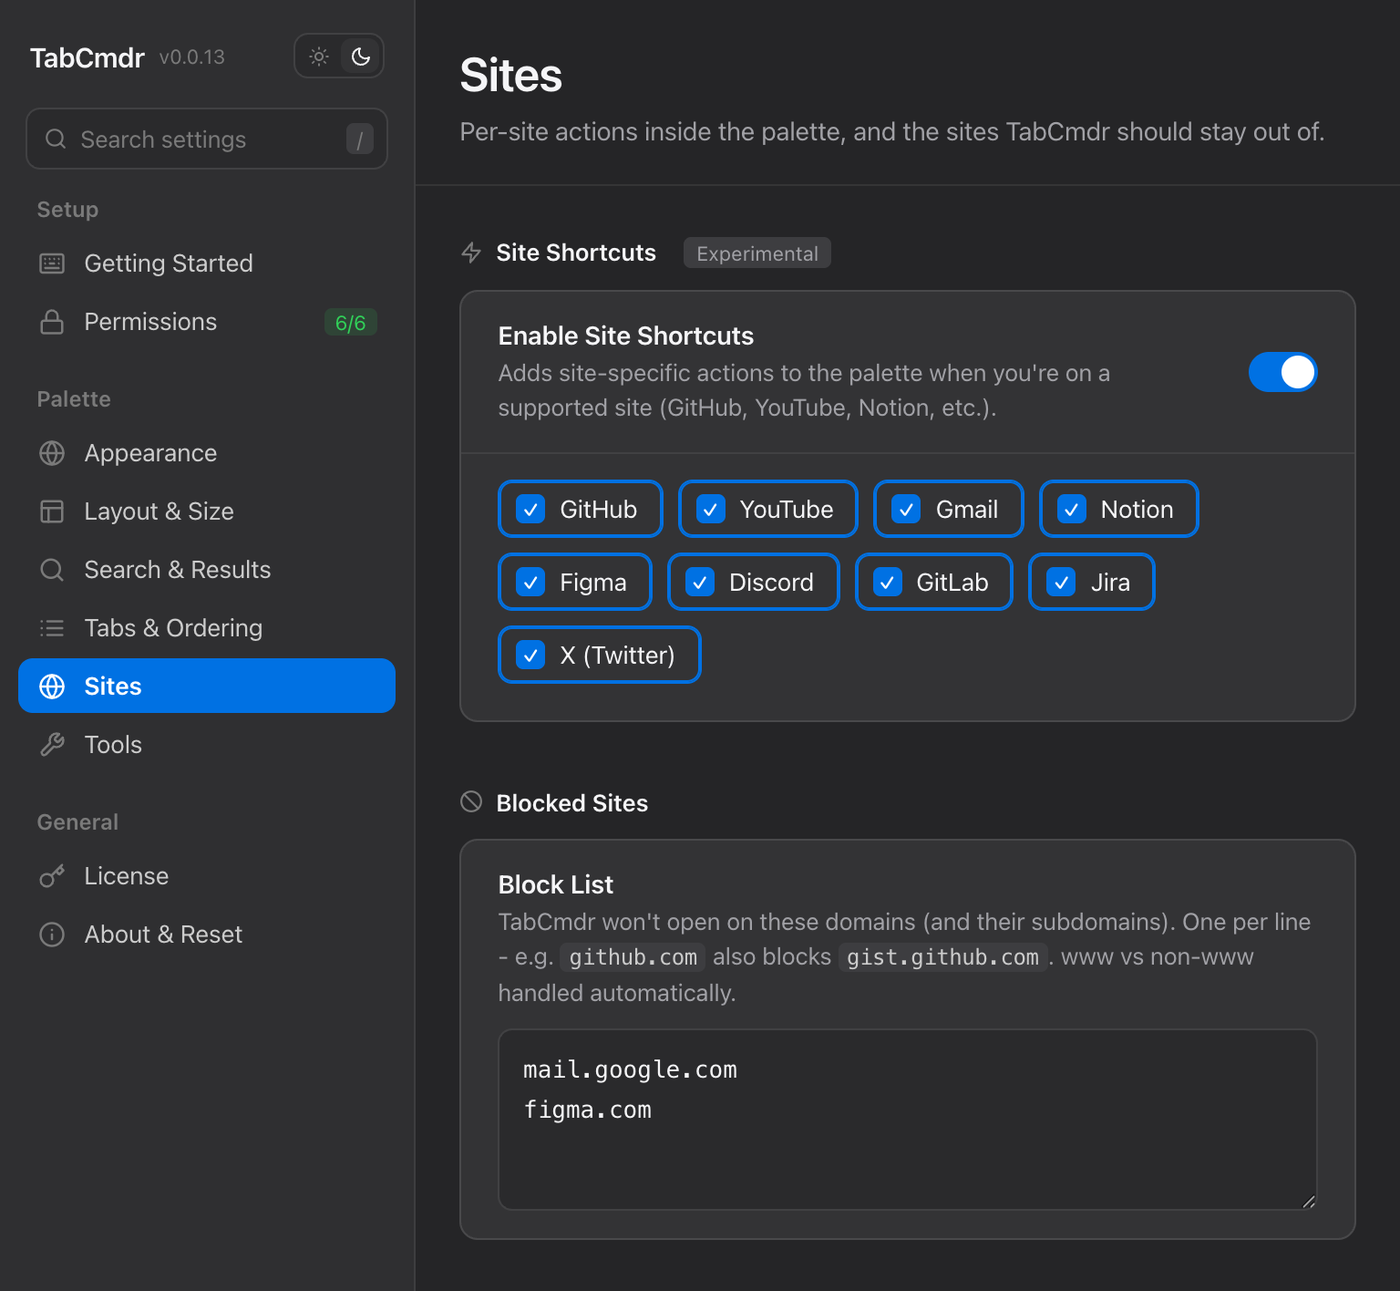Screen dimensions: 1400x1291
Task: Click the 6/6 Permissions badge
Action: (350, 322)
